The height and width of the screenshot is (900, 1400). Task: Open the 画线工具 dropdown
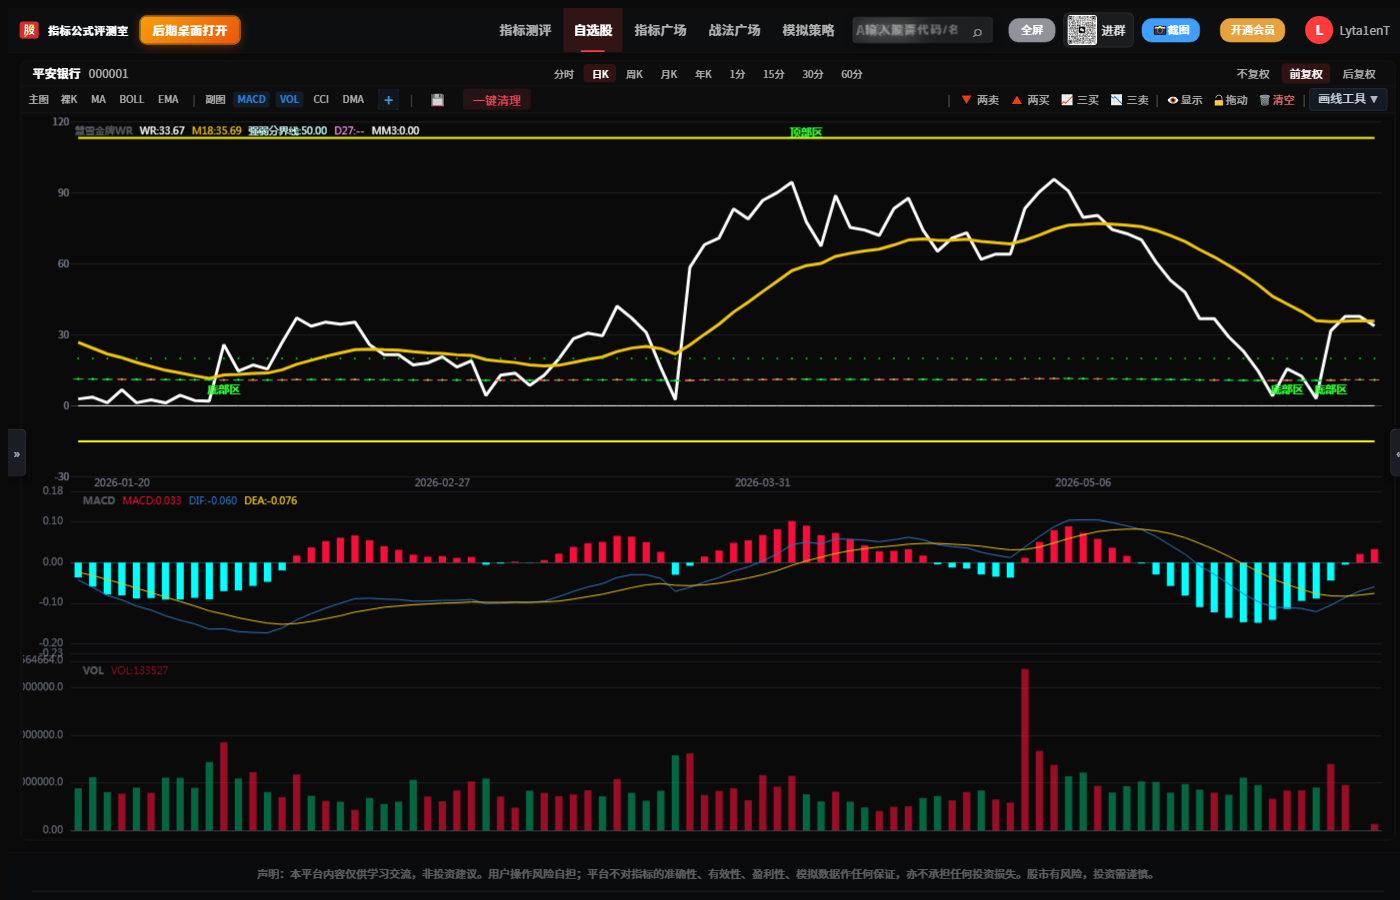tap(1348, 99)
